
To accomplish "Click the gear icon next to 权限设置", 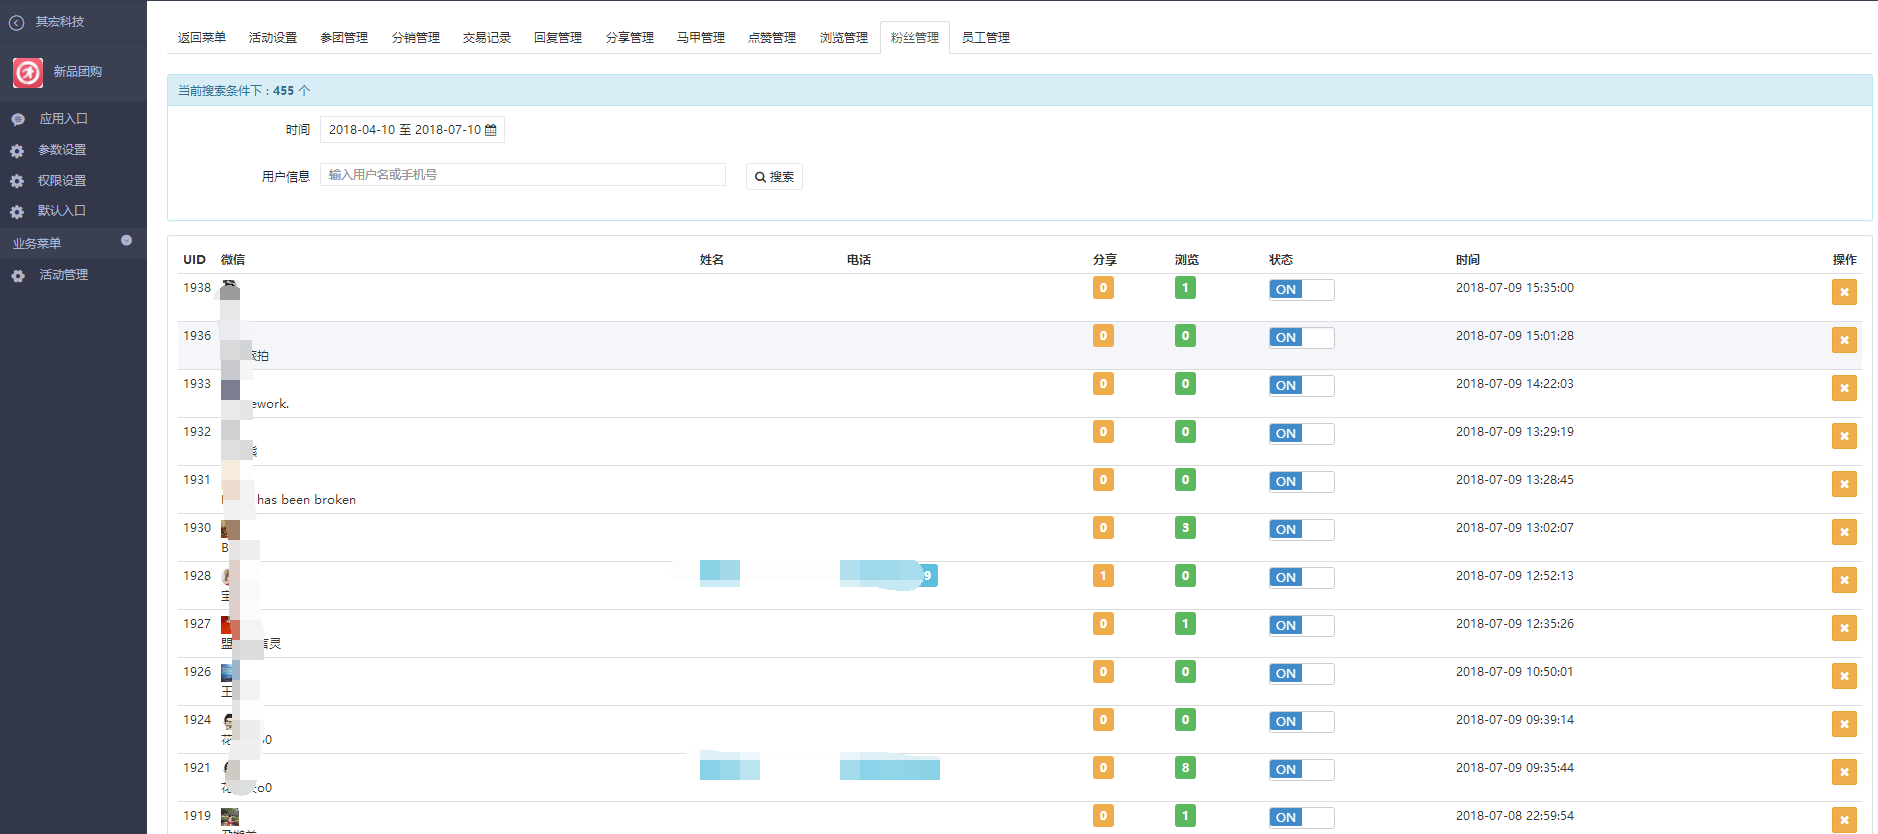I will [x=17, y=182].
